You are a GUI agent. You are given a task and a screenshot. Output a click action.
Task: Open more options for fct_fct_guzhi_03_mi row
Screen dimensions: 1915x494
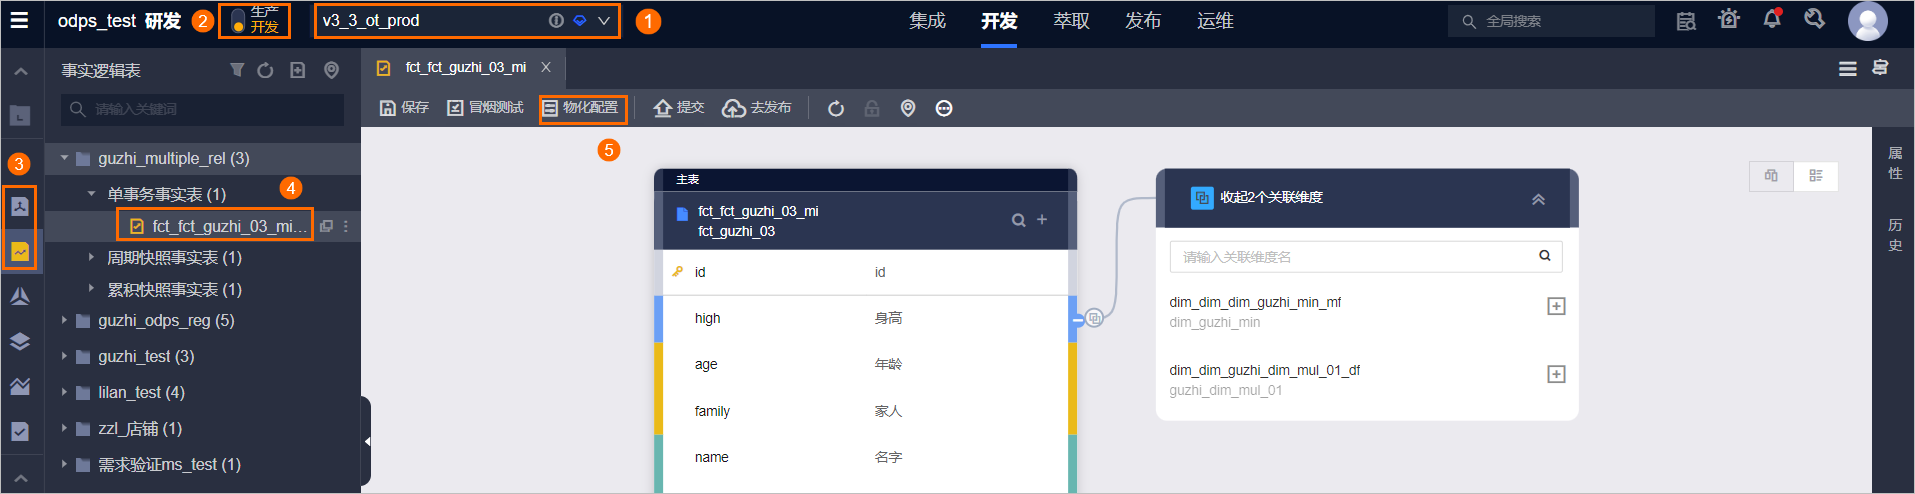coord(346,227)
